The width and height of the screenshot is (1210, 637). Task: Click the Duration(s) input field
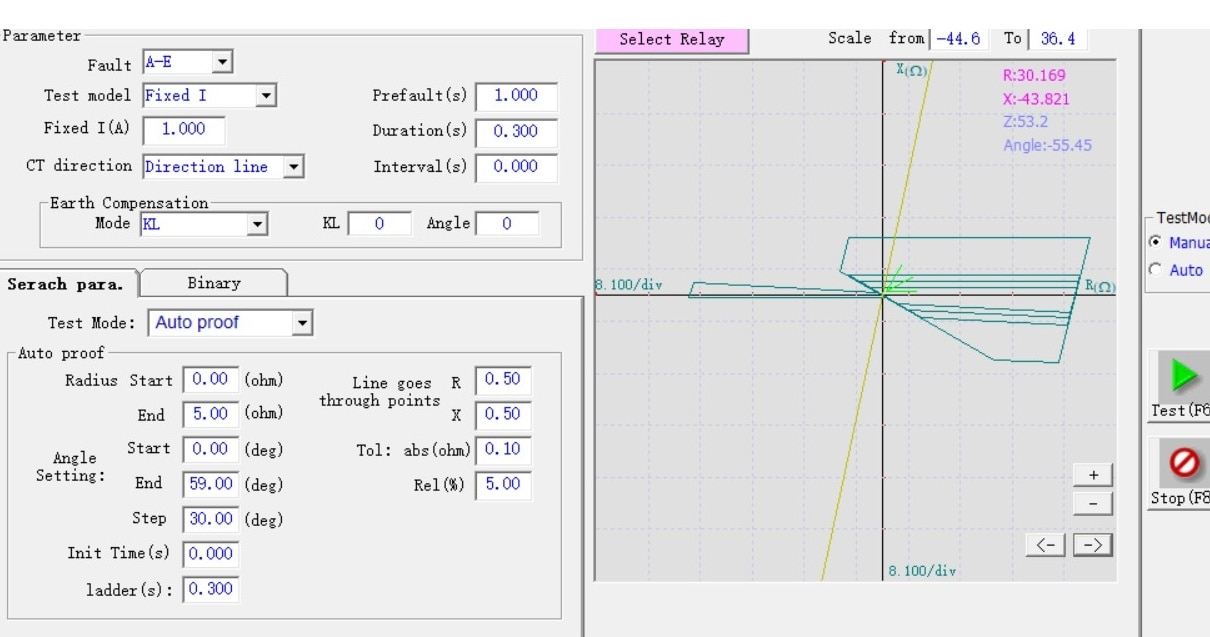[516, 131]
